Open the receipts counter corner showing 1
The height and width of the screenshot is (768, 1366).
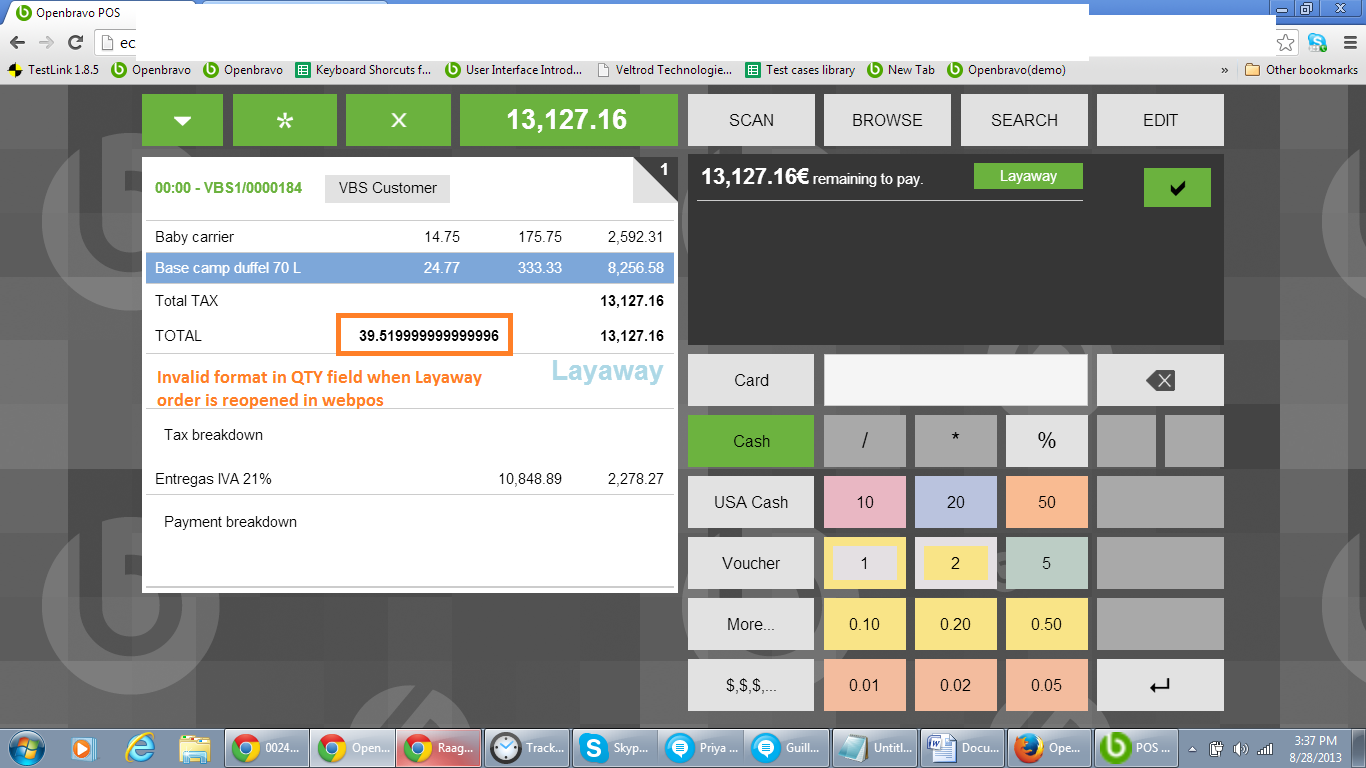pos(656,178)
